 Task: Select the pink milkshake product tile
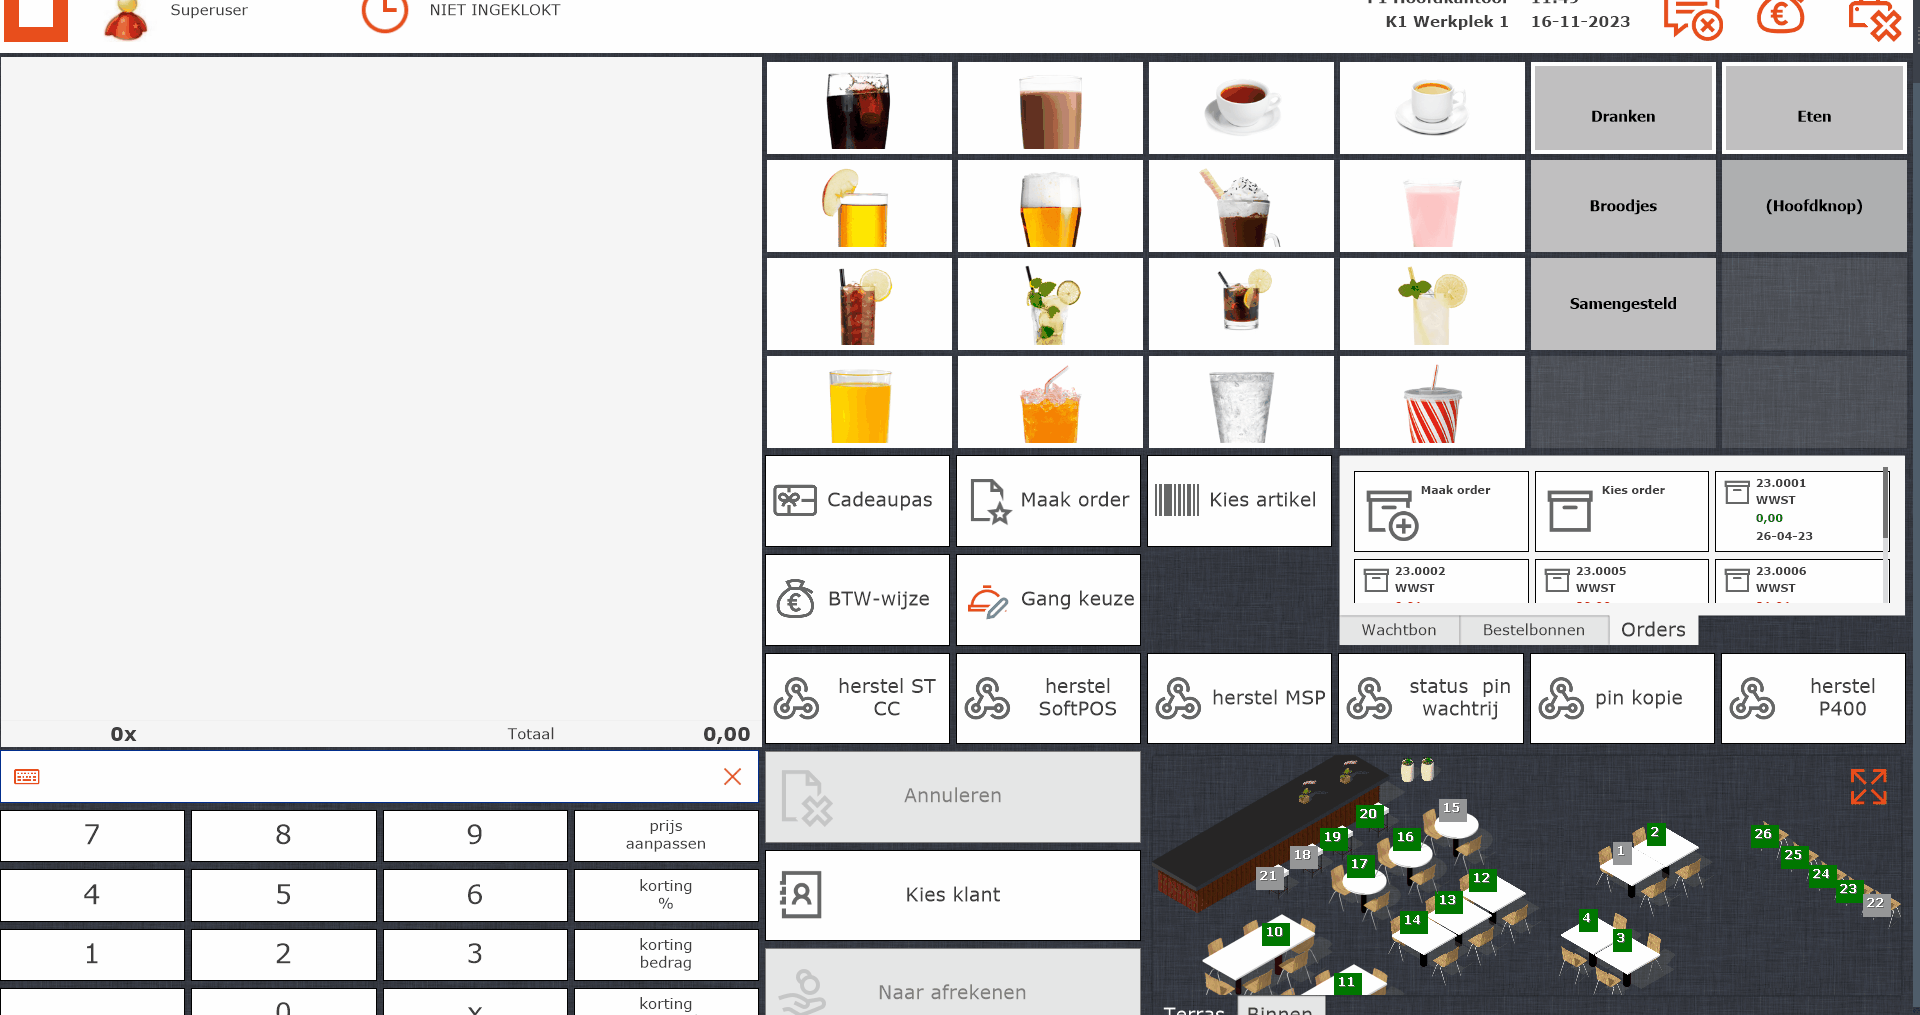click(1432, 206)
